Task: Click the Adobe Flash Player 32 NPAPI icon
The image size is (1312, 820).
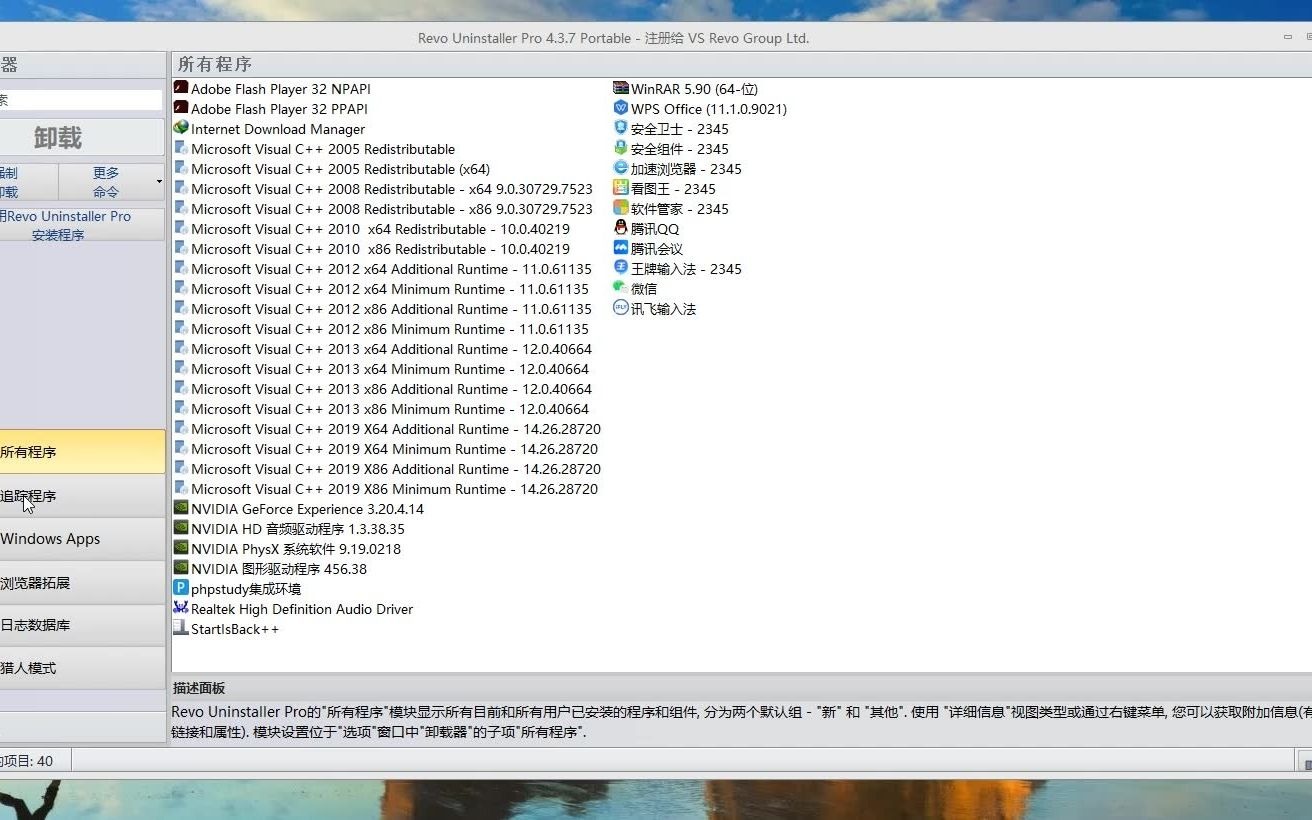Action: click(x=181, y=88)
